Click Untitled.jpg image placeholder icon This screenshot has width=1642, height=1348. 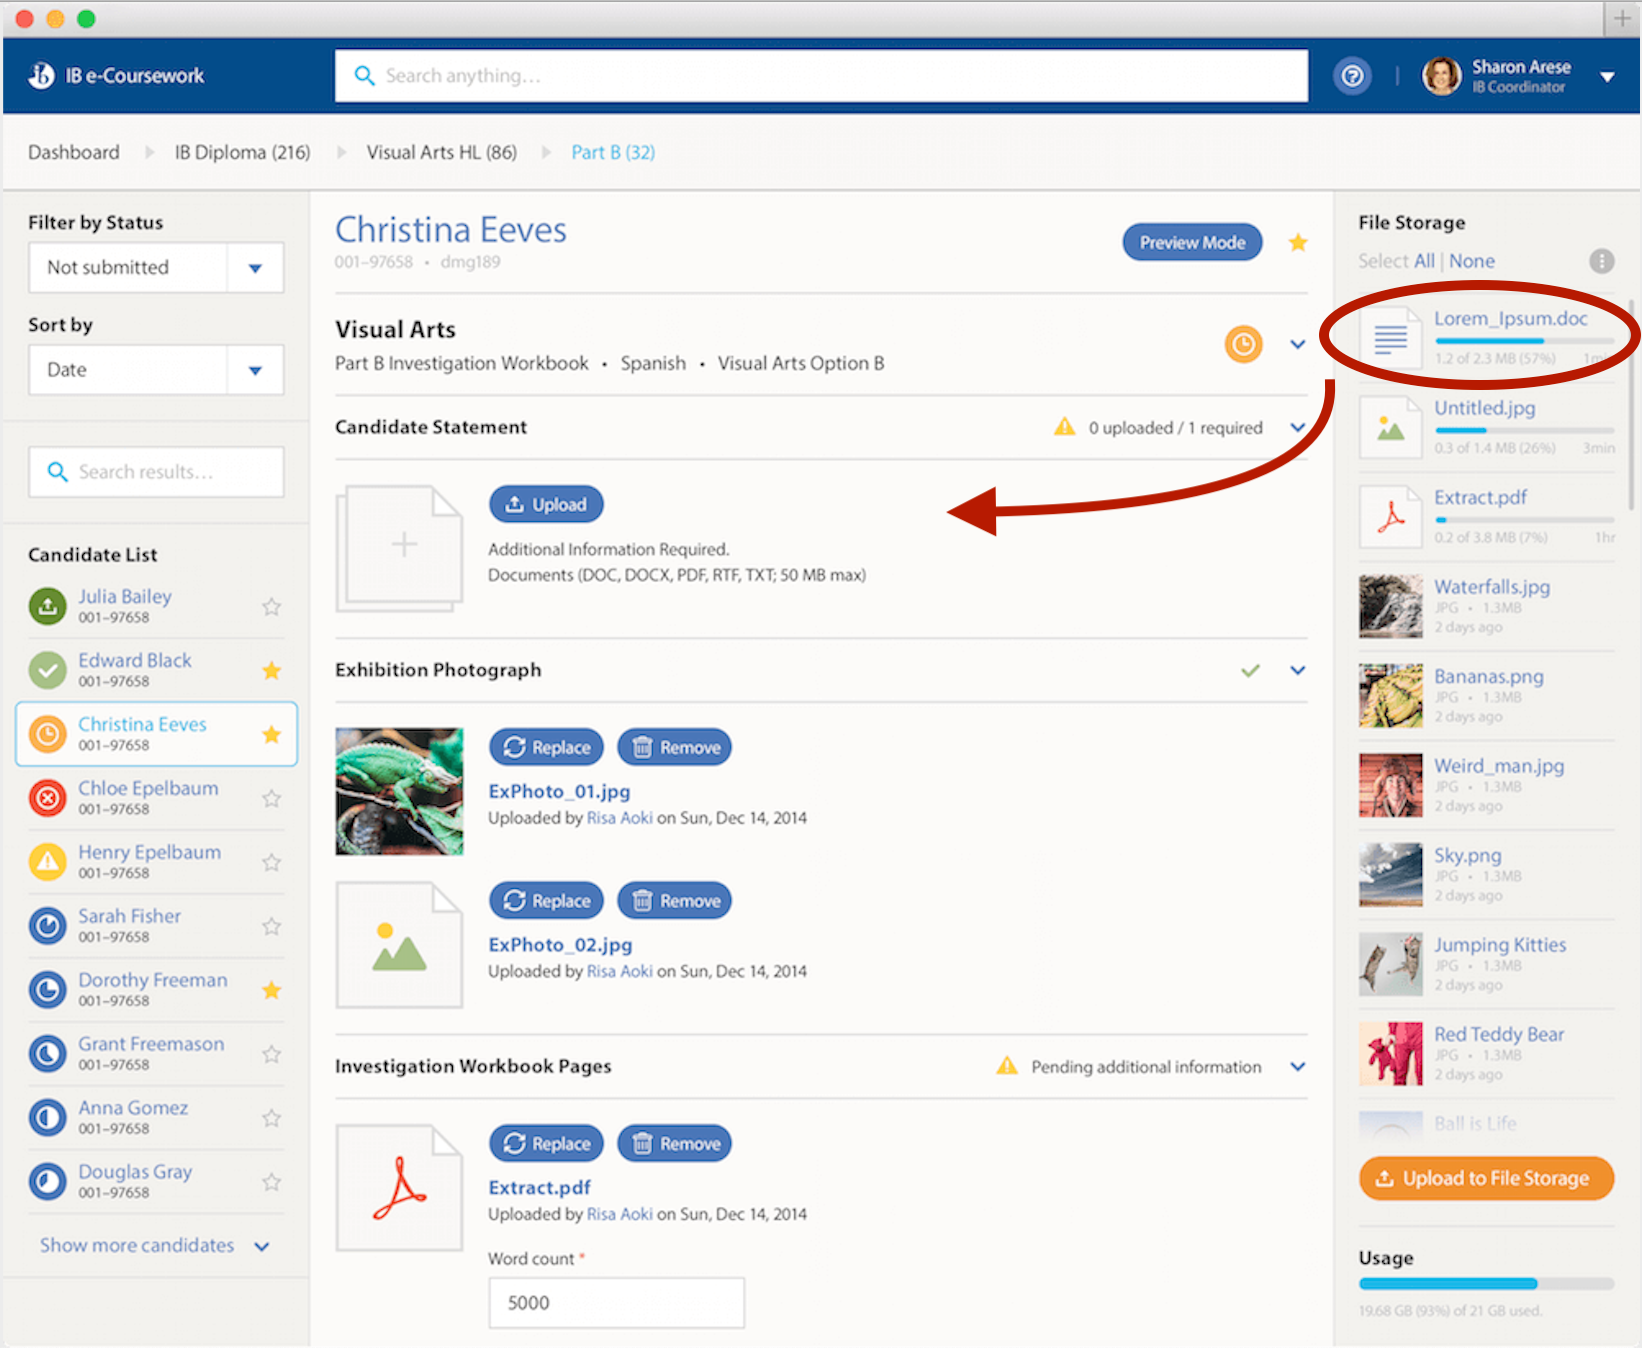point(1390,428)
